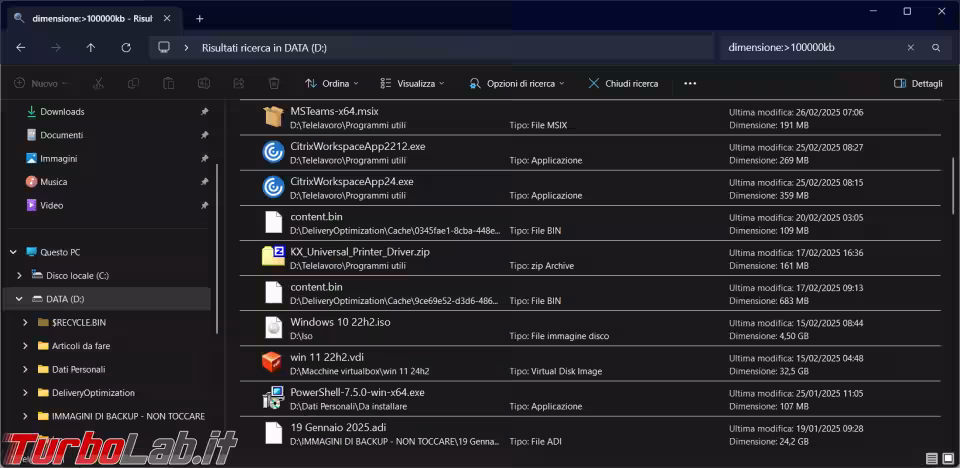Unpin Downloads using its pin icon
This screenshot has height=468, width=960.
204,111
